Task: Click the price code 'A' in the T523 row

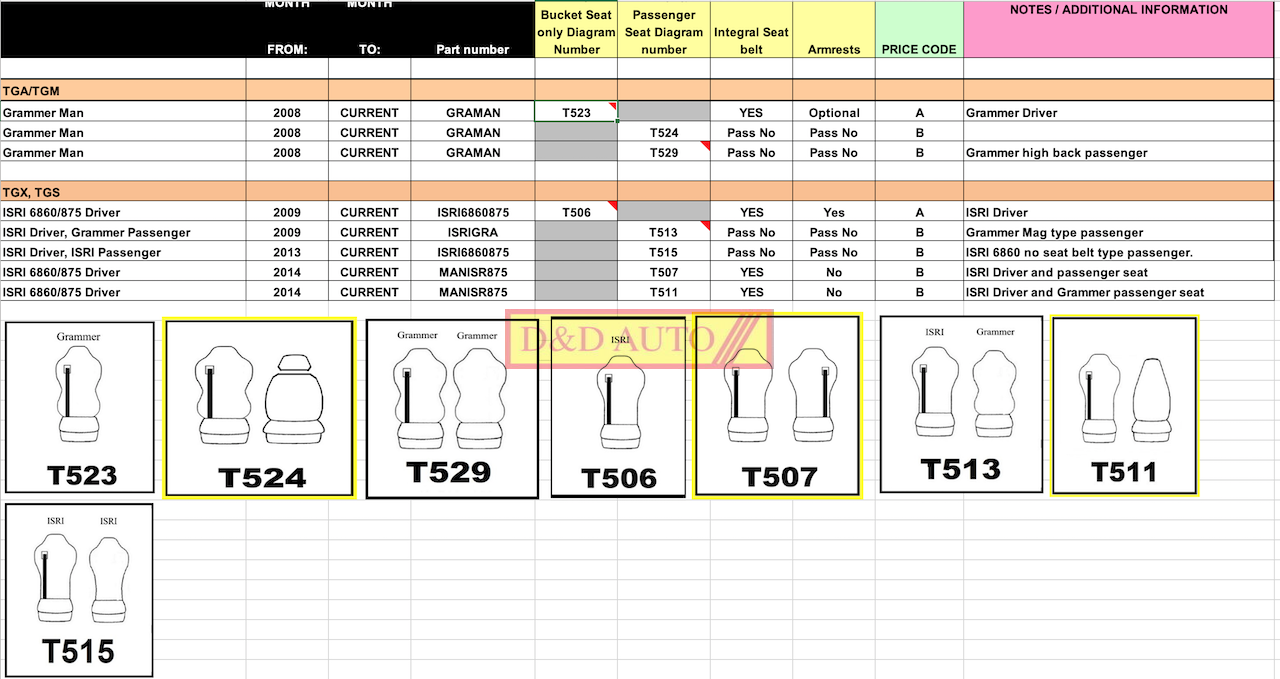Action: pyautogui.click(x=919, y=112)
